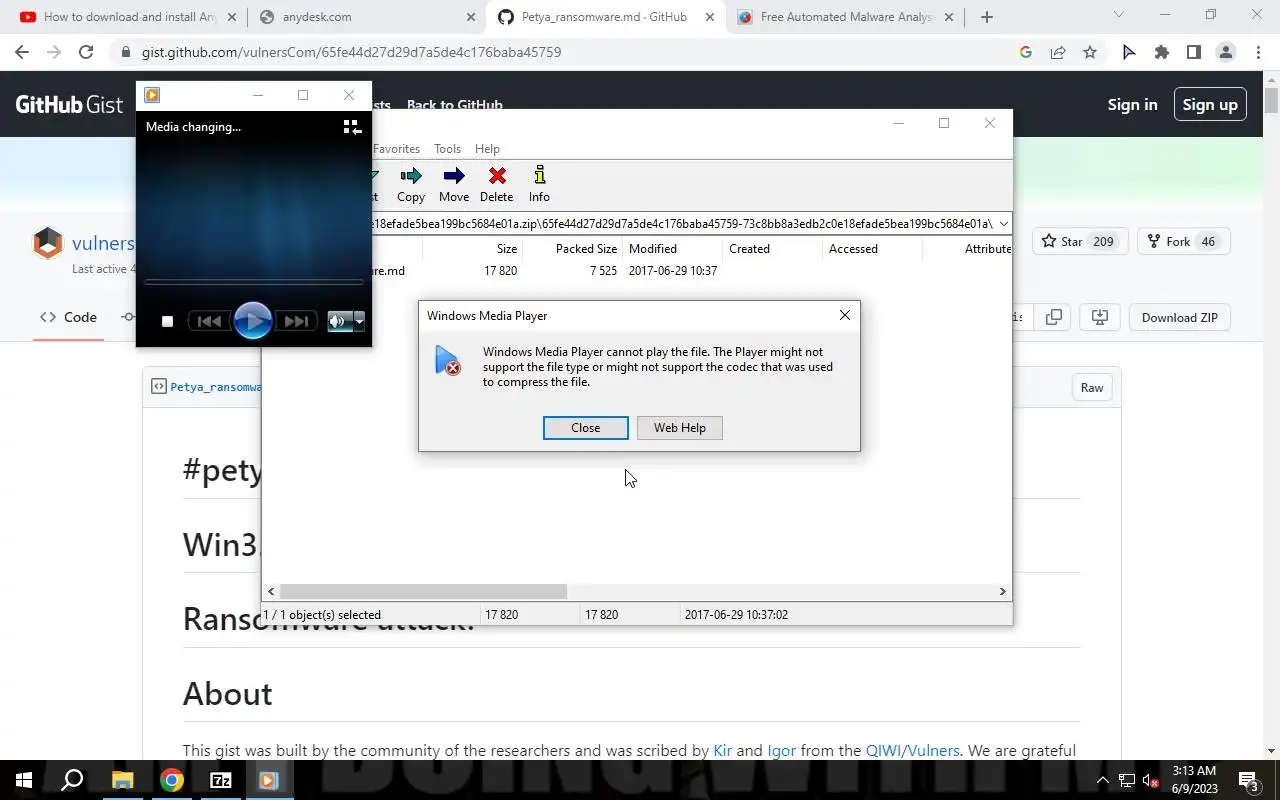Follow the Kir author link

click(x=722, y=750)
